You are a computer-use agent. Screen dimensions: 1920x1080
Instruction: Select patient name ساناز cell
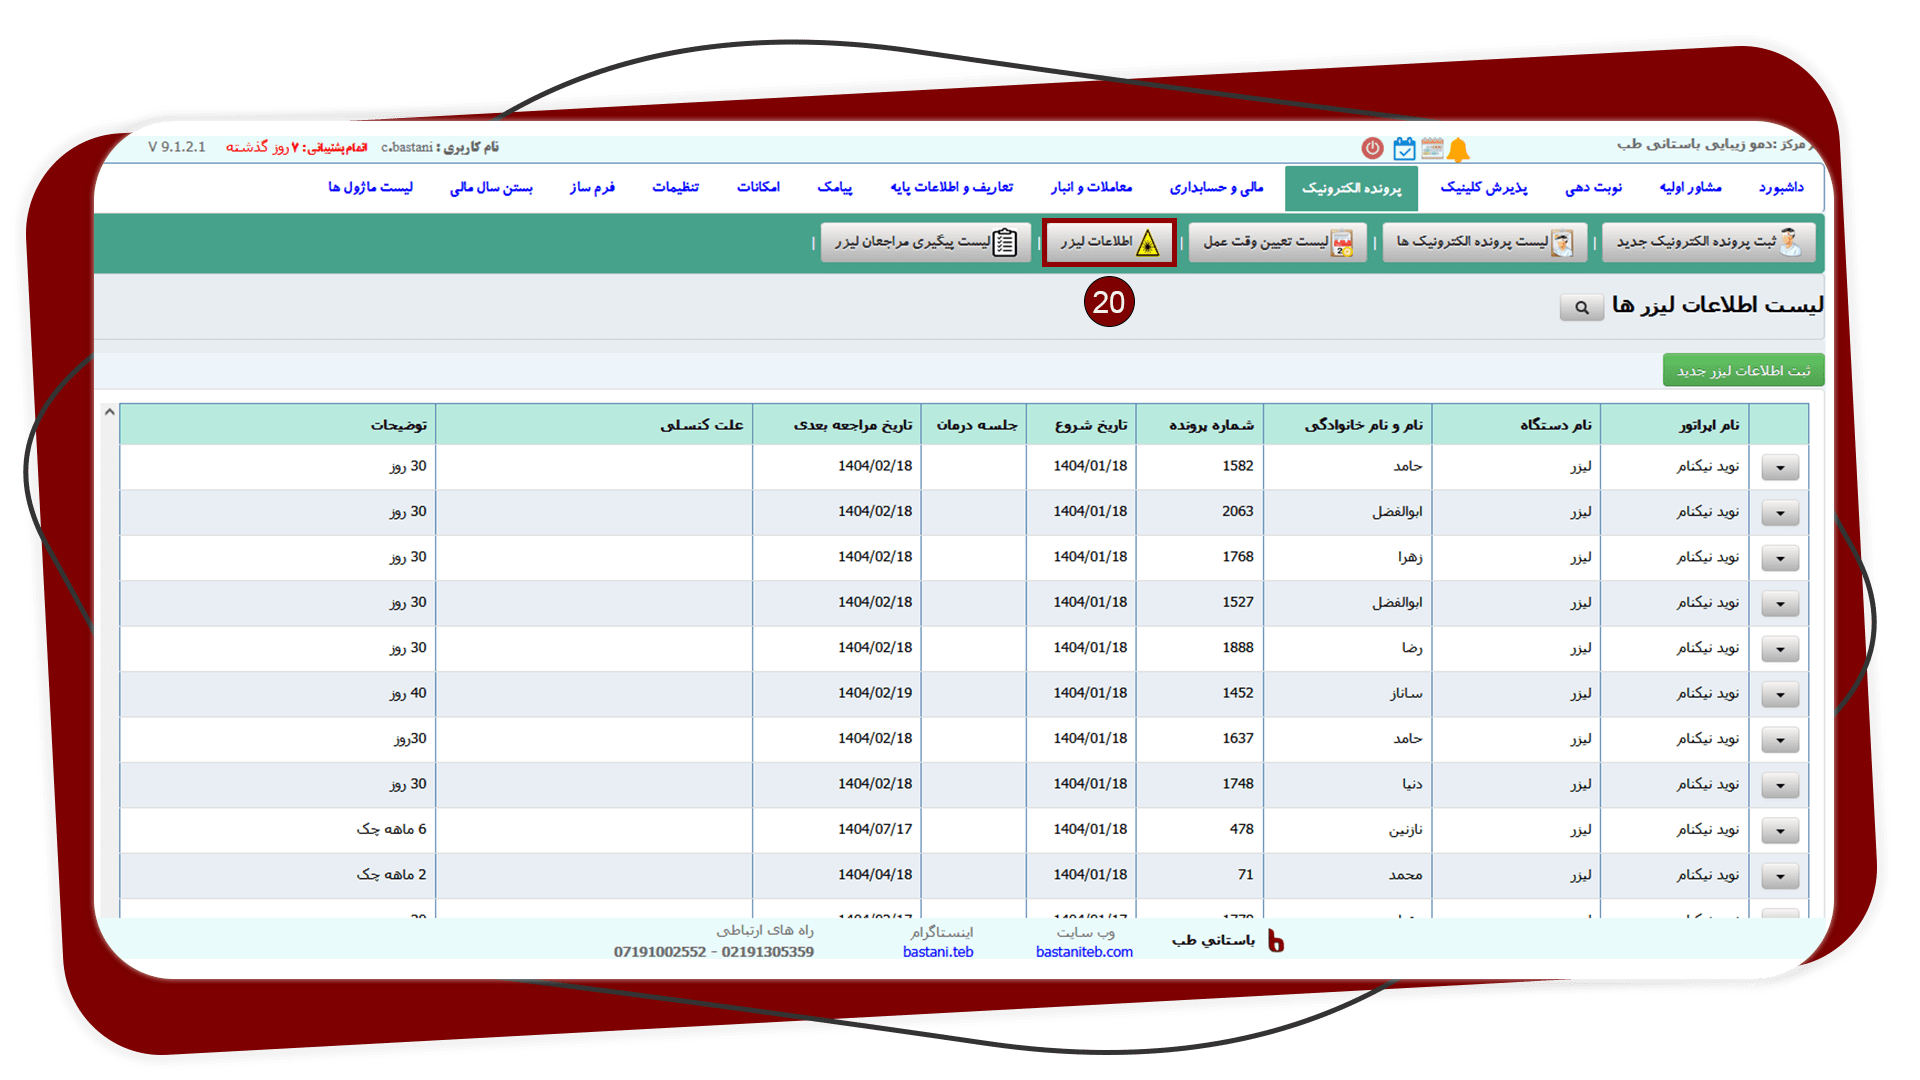pos(1348,693)
